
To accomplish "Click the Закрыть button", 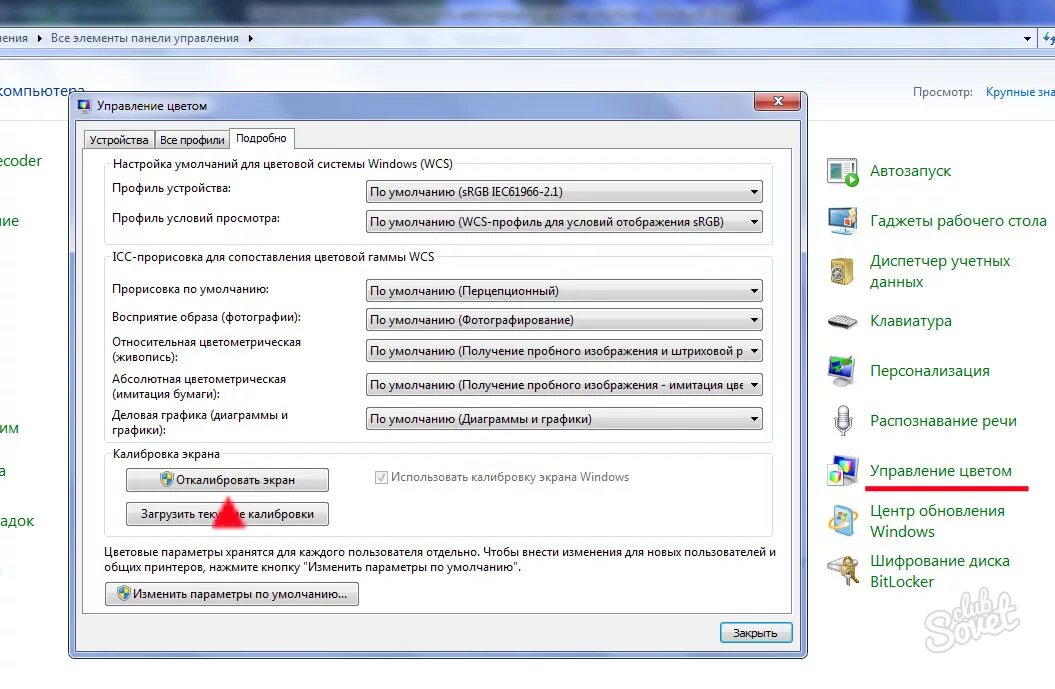I will coord(756,633).
